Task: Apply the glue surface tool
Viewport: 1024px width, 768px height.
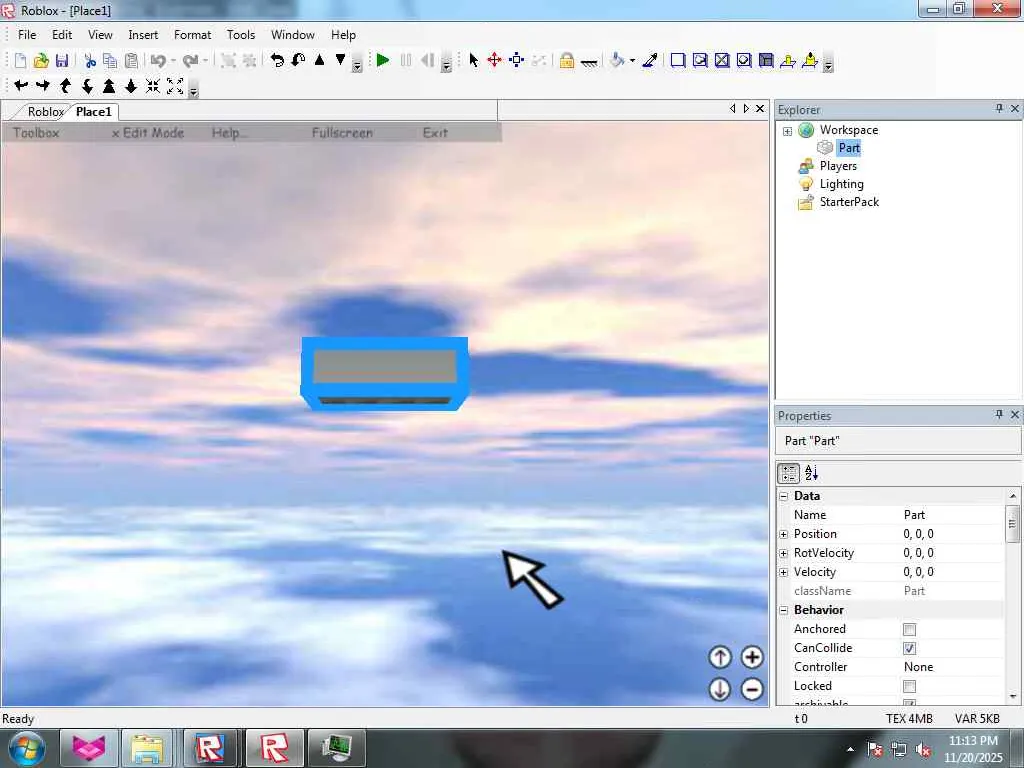Action: (x=700, y=61)
